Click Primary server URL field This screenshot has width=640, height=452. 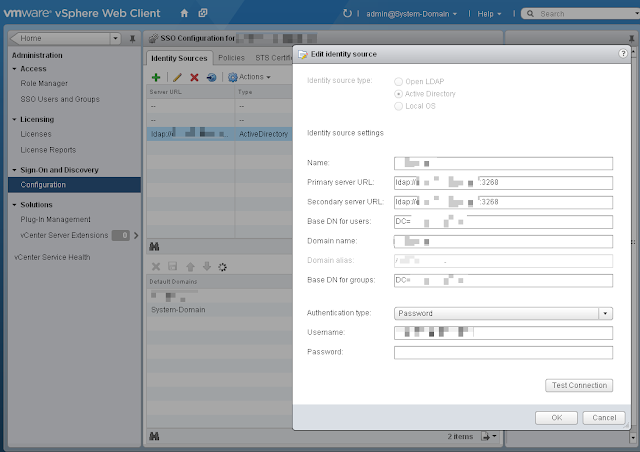click(x=503, y=183)
